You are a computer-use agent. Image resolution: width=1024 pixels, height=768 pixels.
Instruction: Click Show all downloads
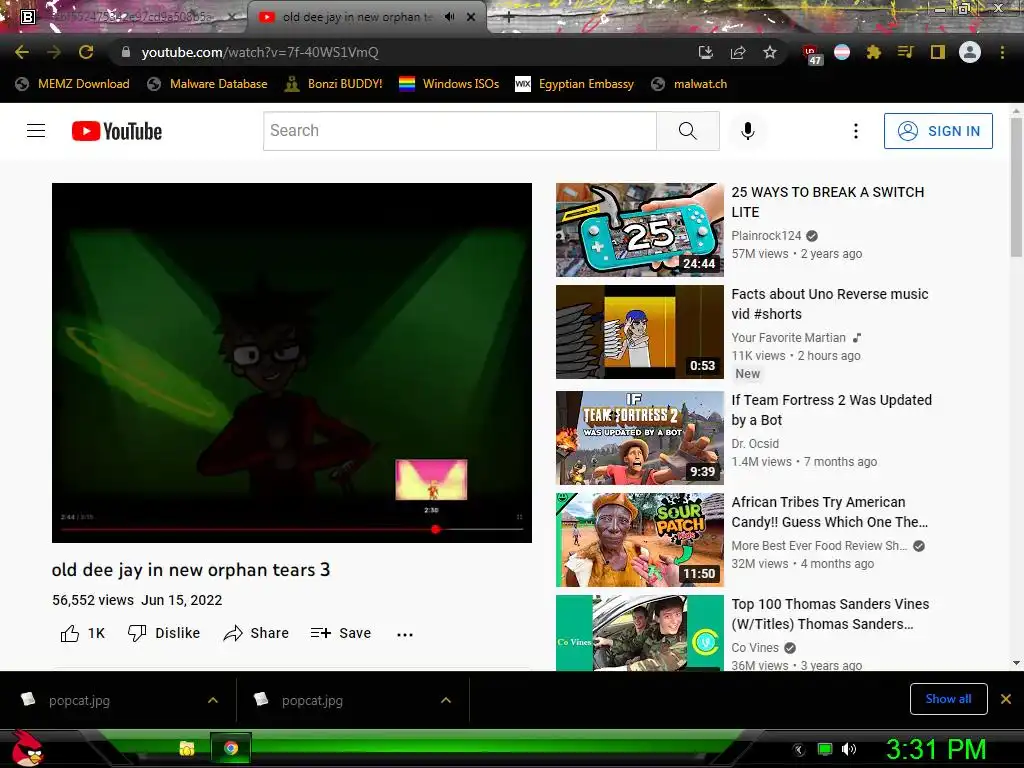[x=948, y=699]
